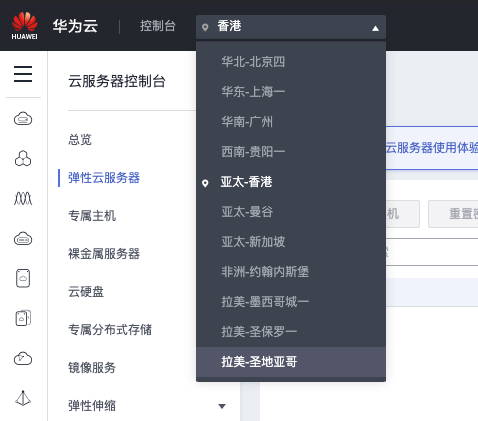Click the cloud disk storage sidebar icon

23,278
